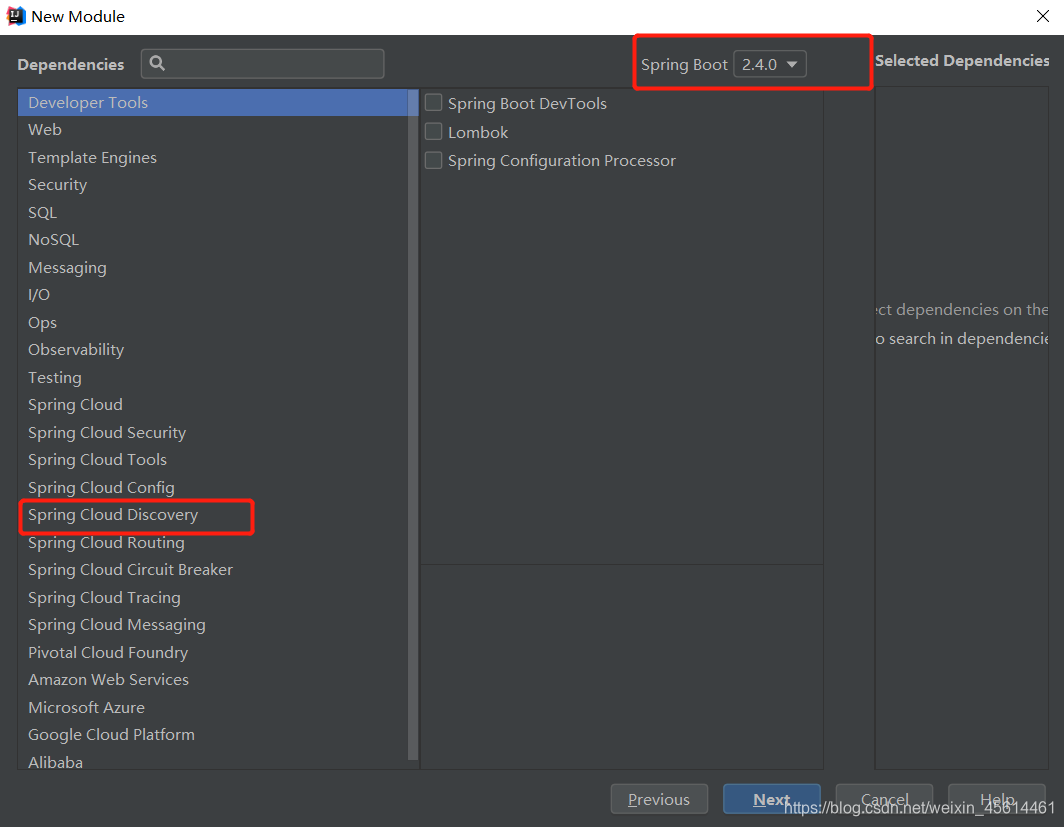Open the Microsoft Azure category

click(x=213, y=707)
